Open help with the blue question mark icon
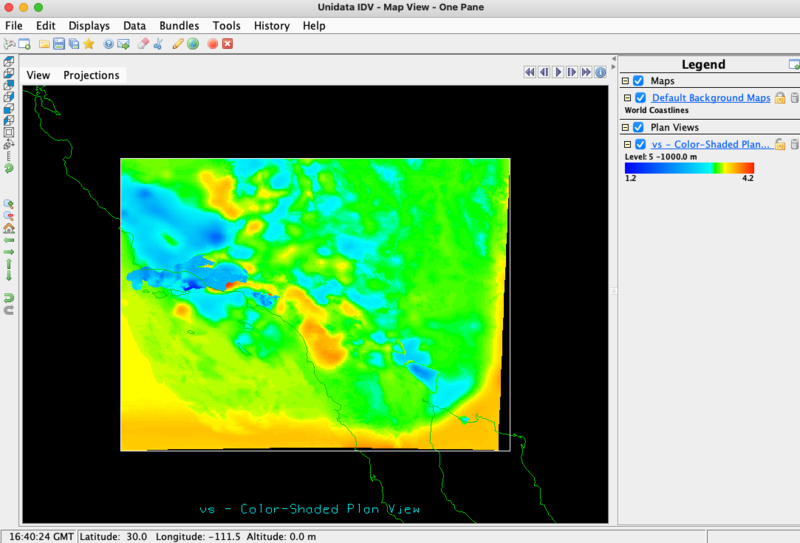Screen dimensions: 800x543 (x=108, y=44)
